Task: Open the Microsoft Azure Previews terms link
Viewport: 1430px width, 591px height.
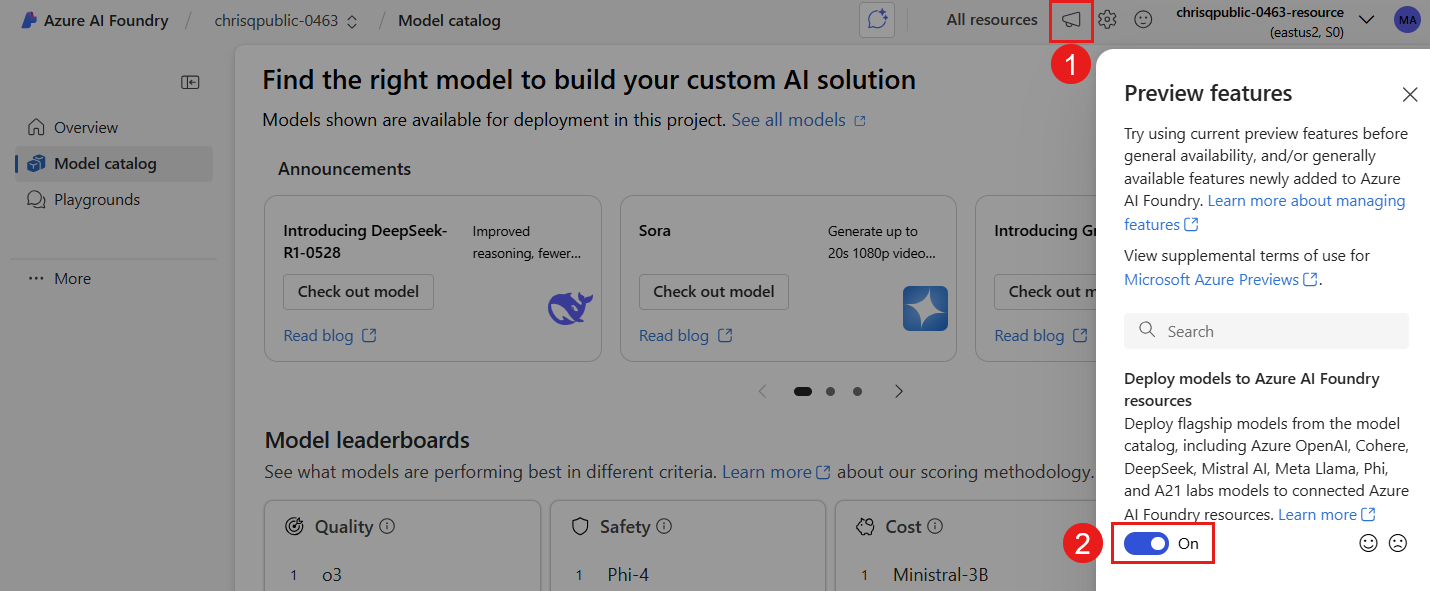Action: [1221, 280]
